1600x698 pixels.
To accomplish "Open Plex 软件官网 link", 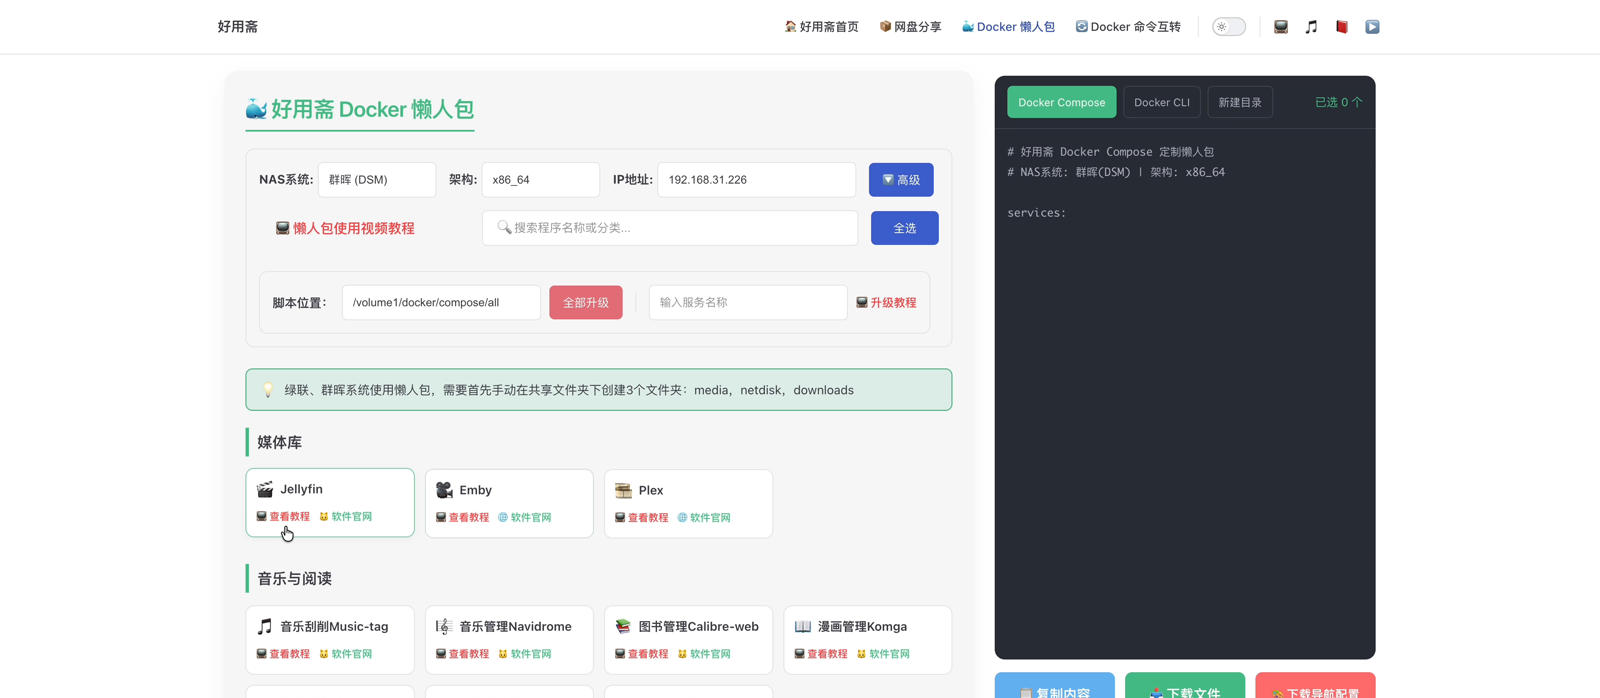I will coord(703,518).
